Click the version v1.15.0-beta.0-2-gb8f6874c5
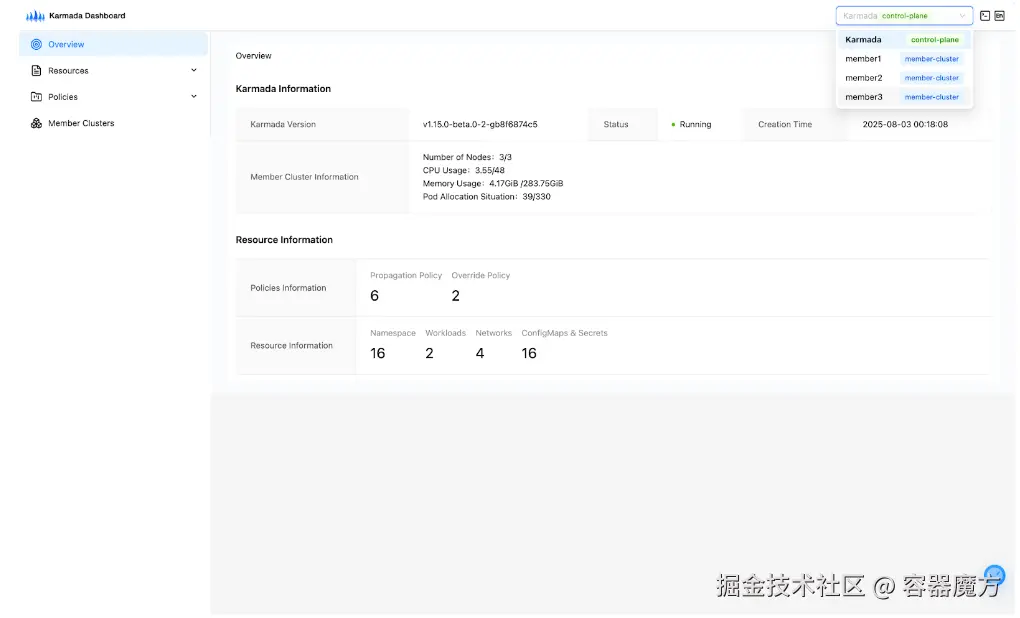This screenshot has height=618, width=1020. (480, 124)
